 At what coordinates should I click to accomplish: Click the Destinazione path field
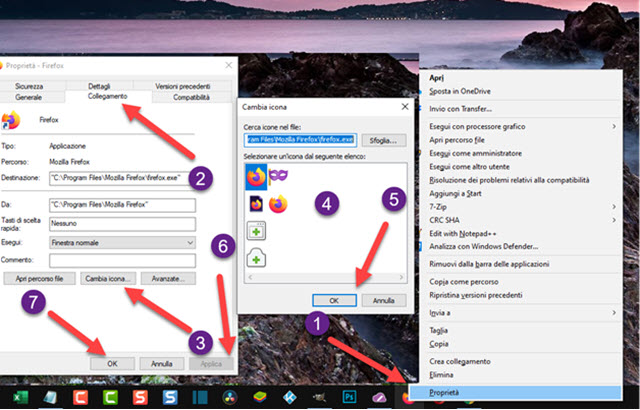[x=122, y=178]
